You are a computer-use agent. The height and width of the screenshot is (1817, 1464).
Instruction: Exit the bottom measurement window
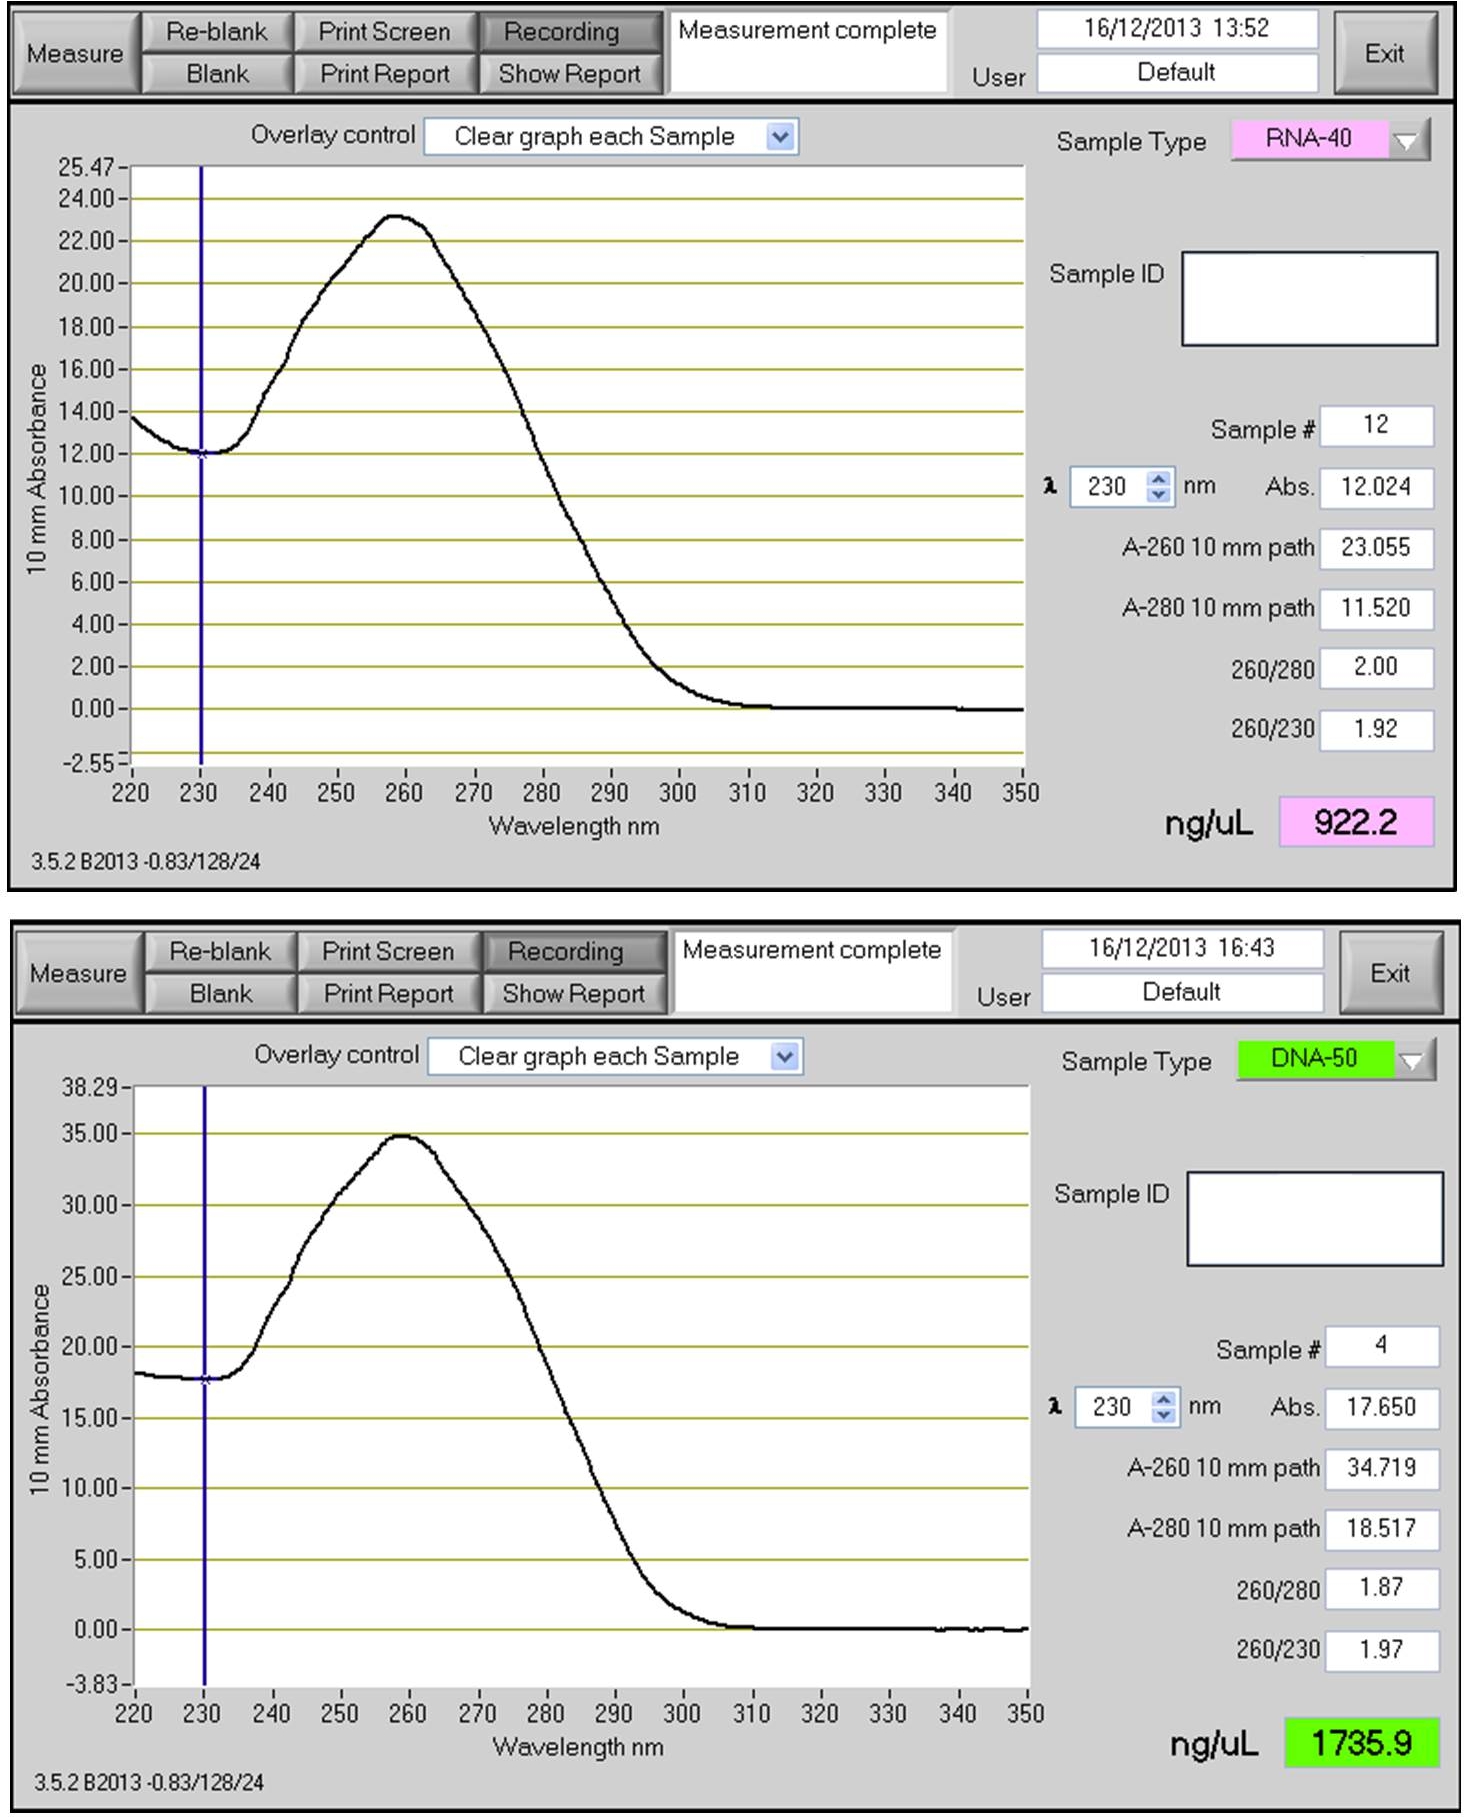point(1389,973)
